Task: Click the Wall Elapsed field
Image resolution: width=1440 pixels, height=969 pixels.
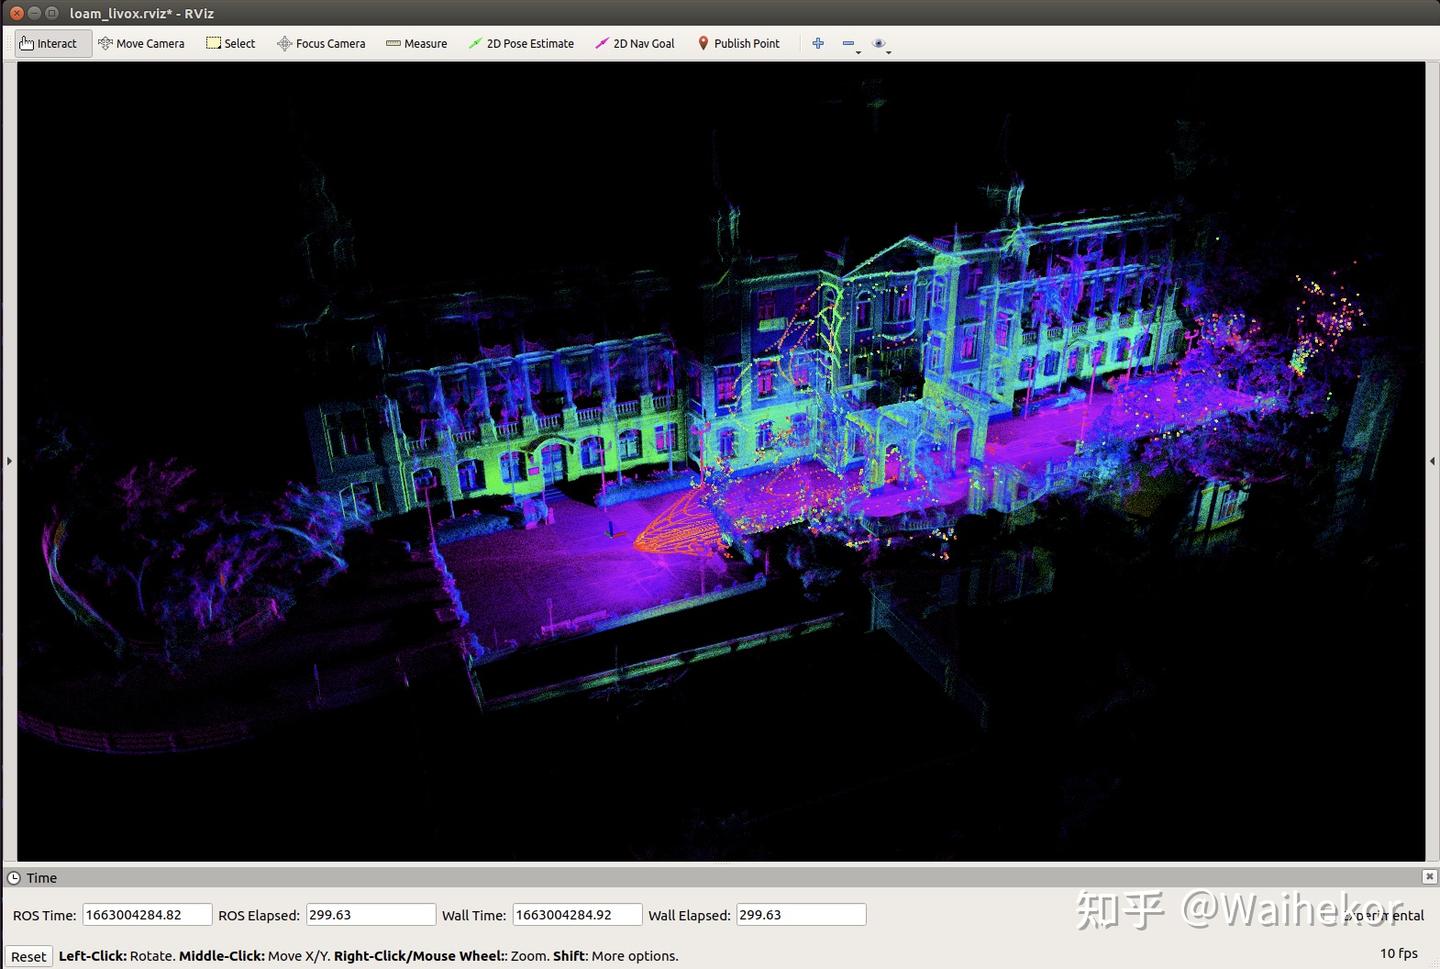Action: click(800, 914)
